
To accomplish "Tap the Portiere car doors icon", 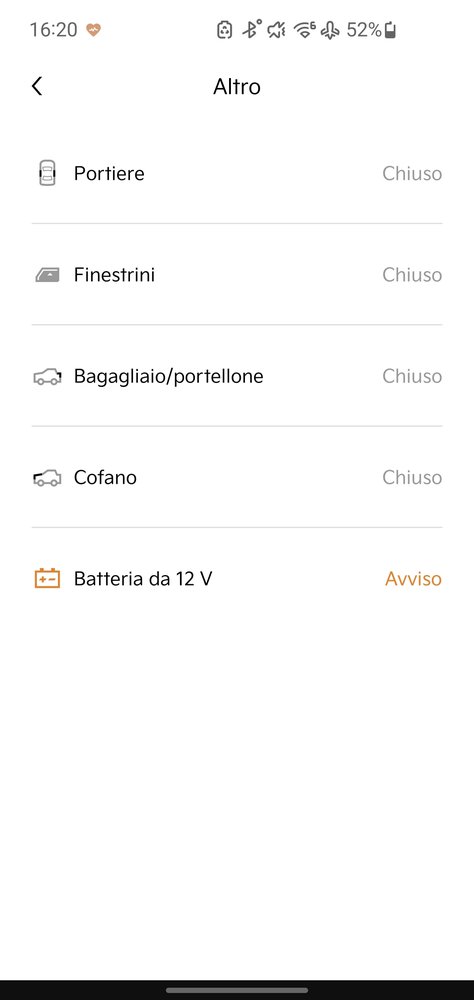I will 47,173.
